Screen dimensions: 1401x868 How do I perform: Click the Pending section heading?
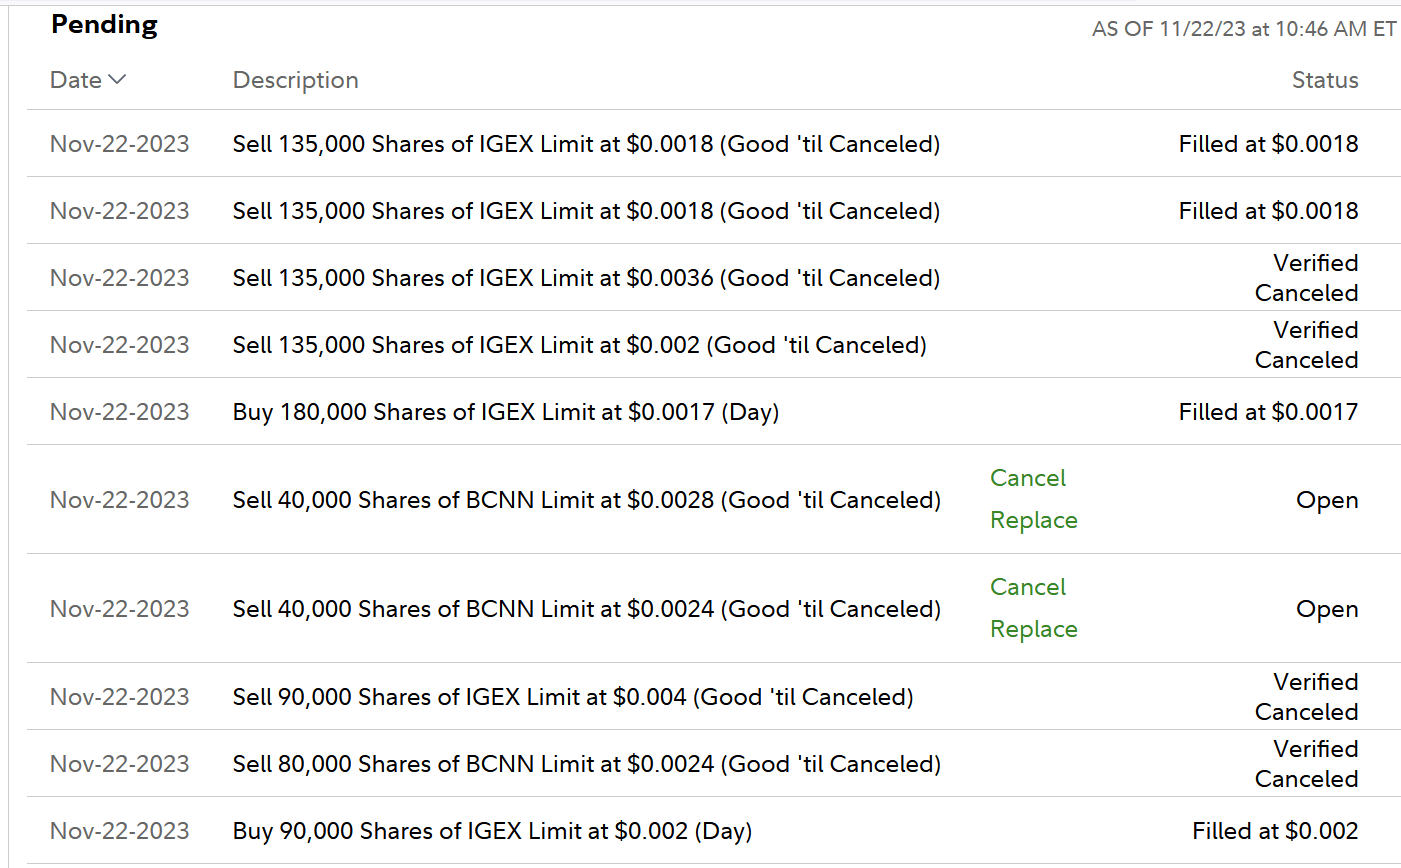click(x=105, y=25)
